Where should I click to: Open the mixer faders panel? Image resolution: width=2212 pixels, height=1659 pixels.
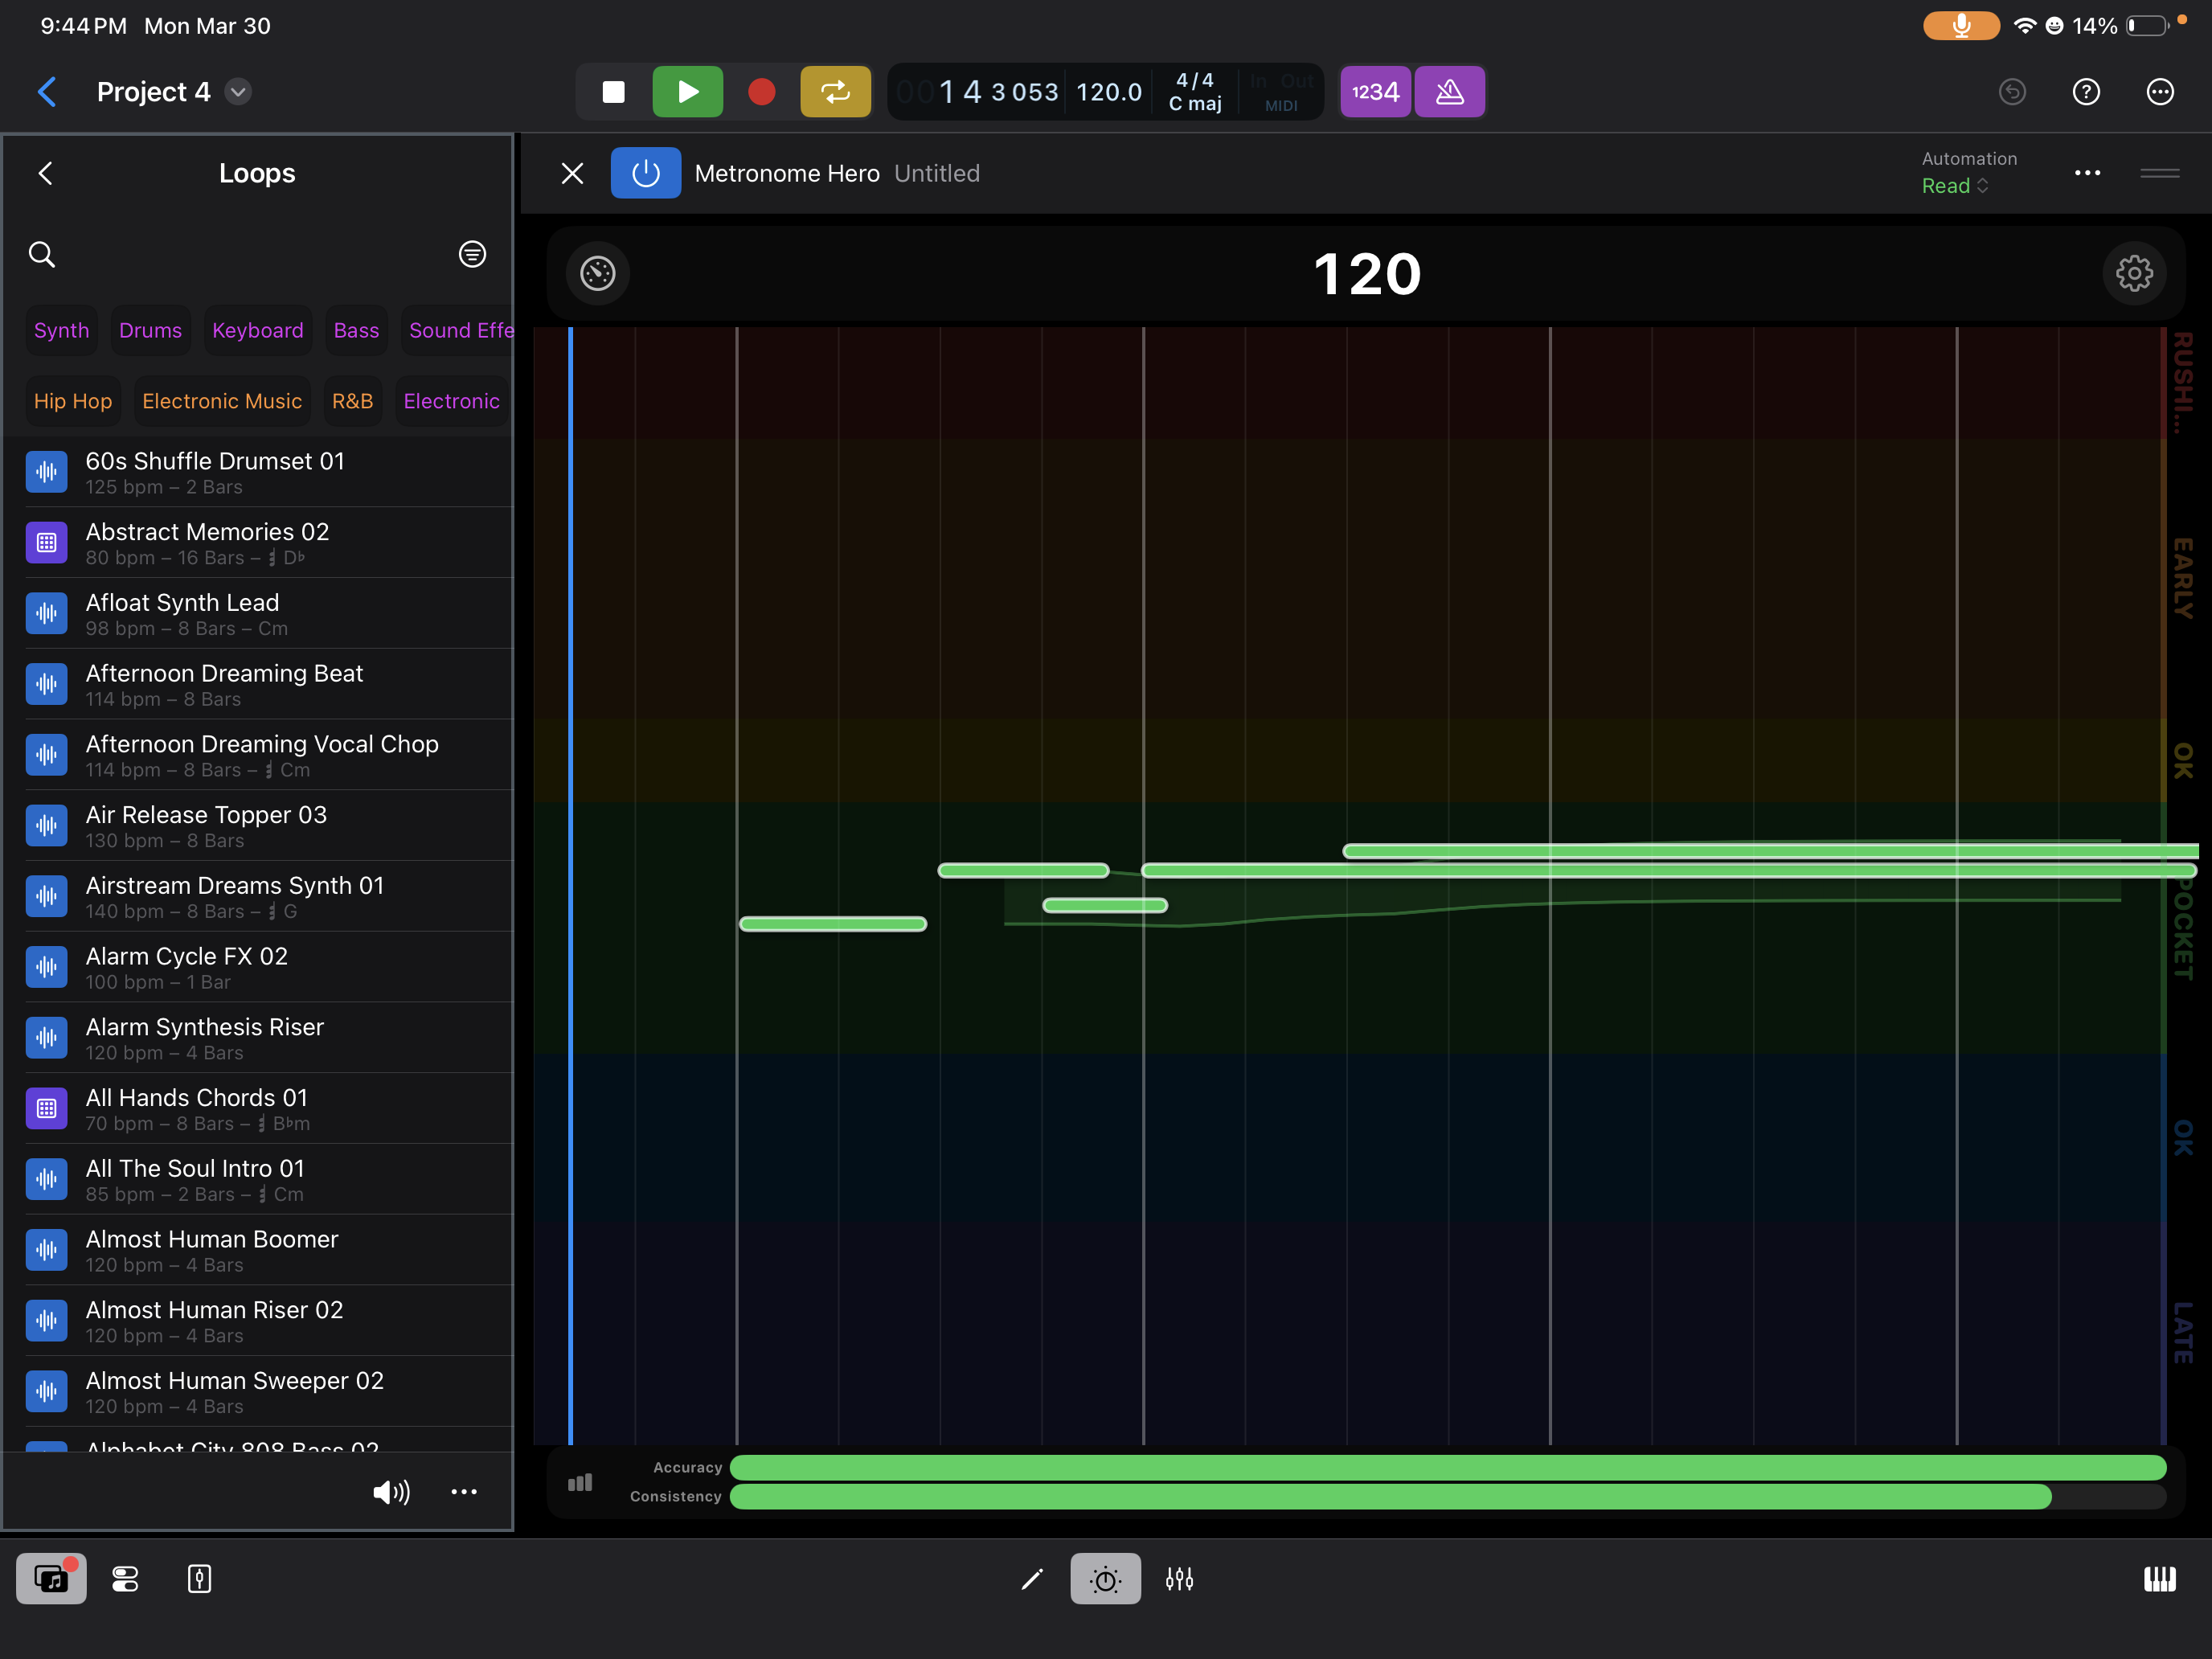pos(1179,1579)
